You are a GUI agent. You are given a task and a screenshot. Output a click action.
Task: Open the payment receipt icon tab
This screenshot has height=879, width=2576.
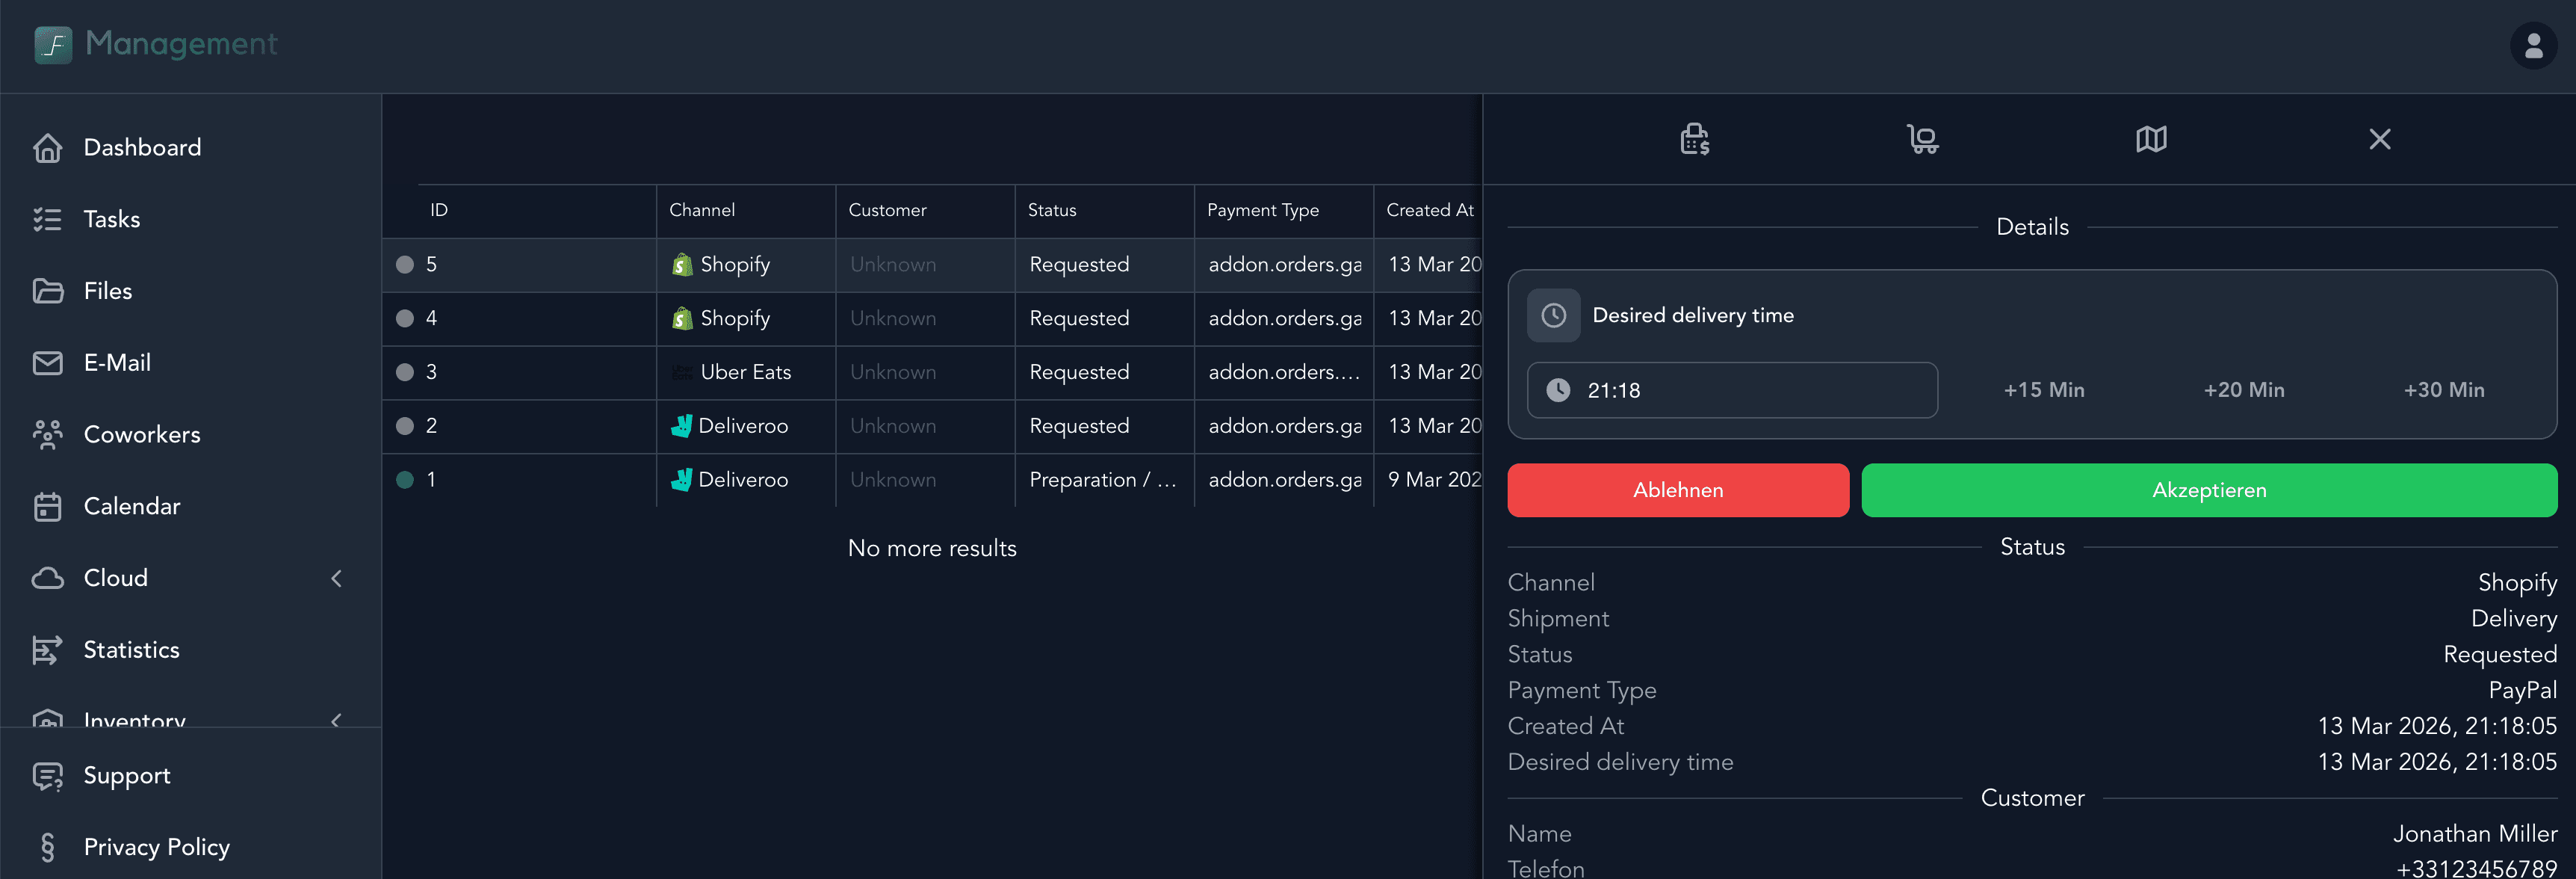point(1695,139)
